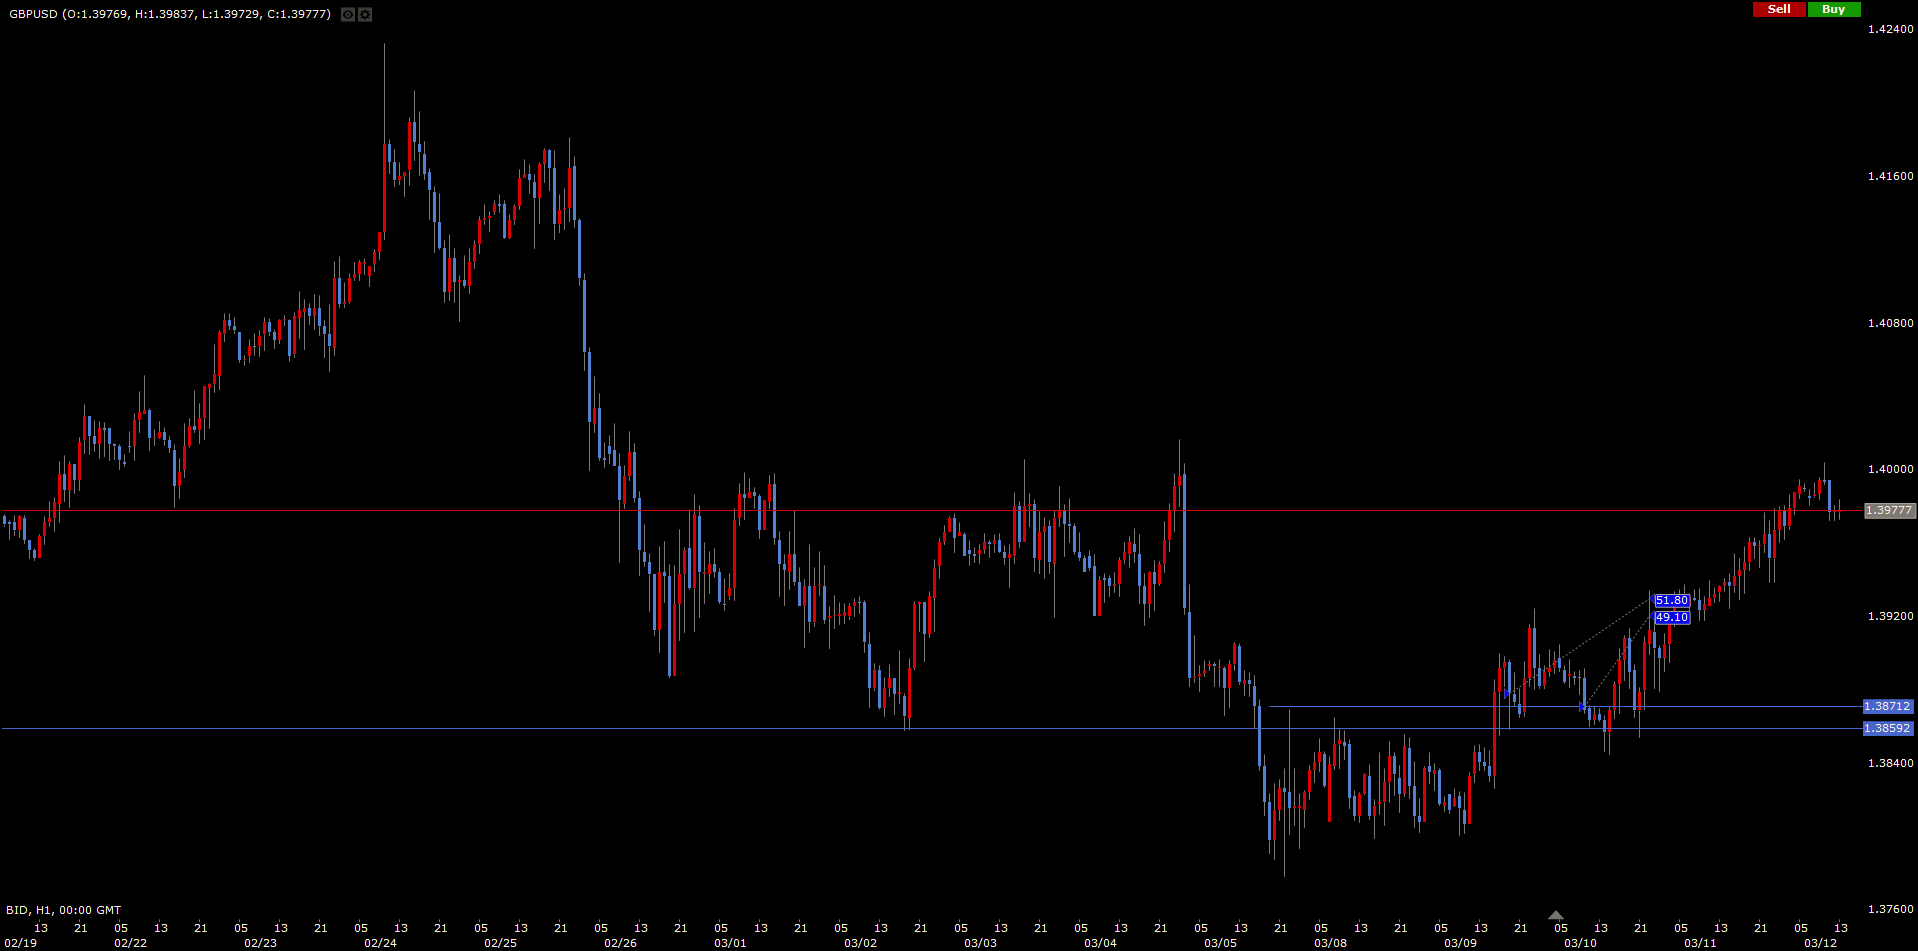Select the 1.38592 blue price level tag
The image size is (1918, 951).
click(1887, 728)
